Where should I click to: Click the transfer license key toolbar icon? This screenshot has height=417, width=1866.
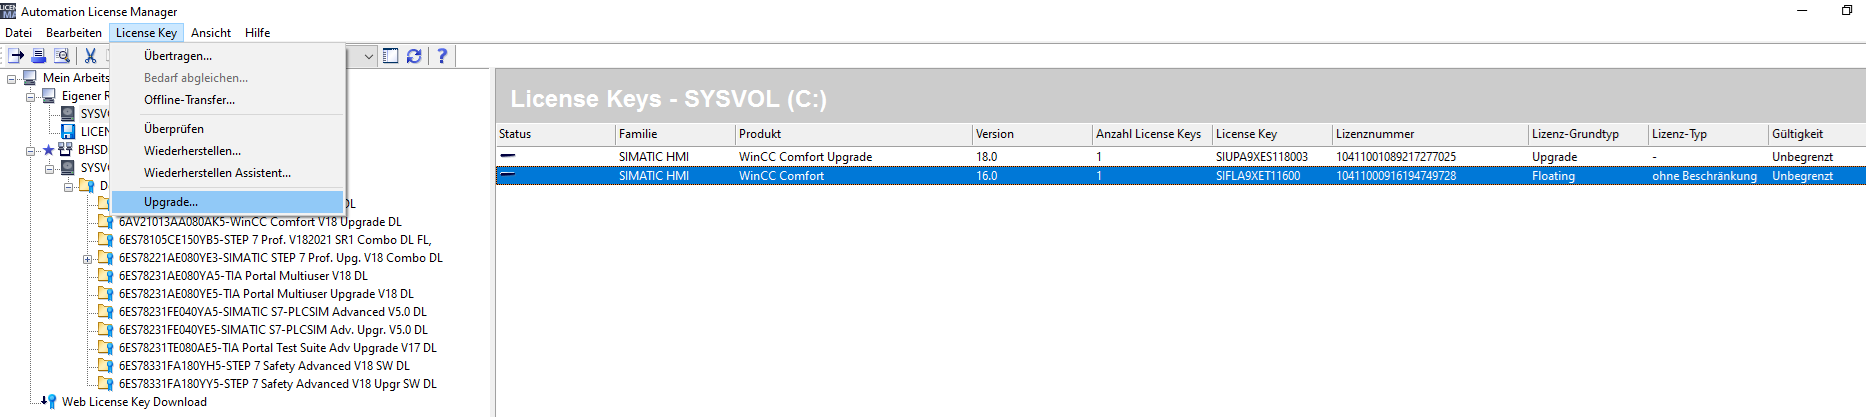coord(16,56)
